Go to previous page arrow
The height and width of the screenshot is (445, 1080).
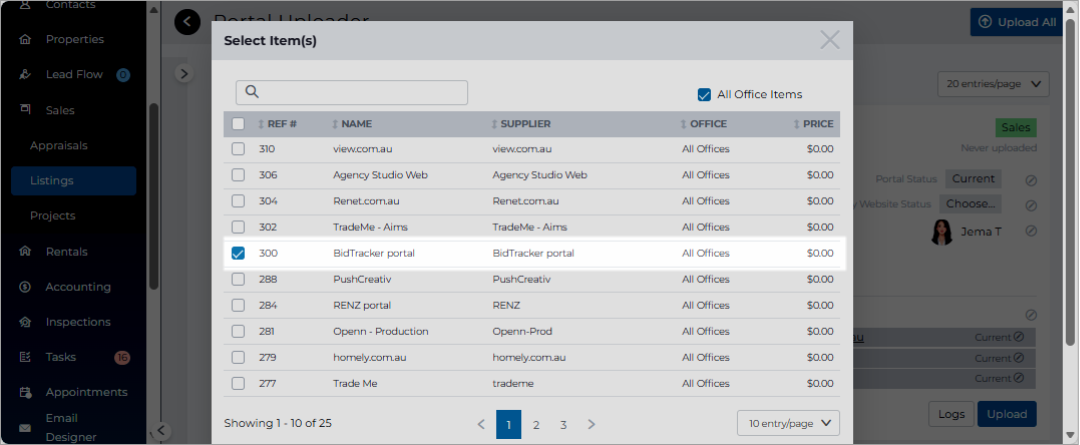point(481,424)
